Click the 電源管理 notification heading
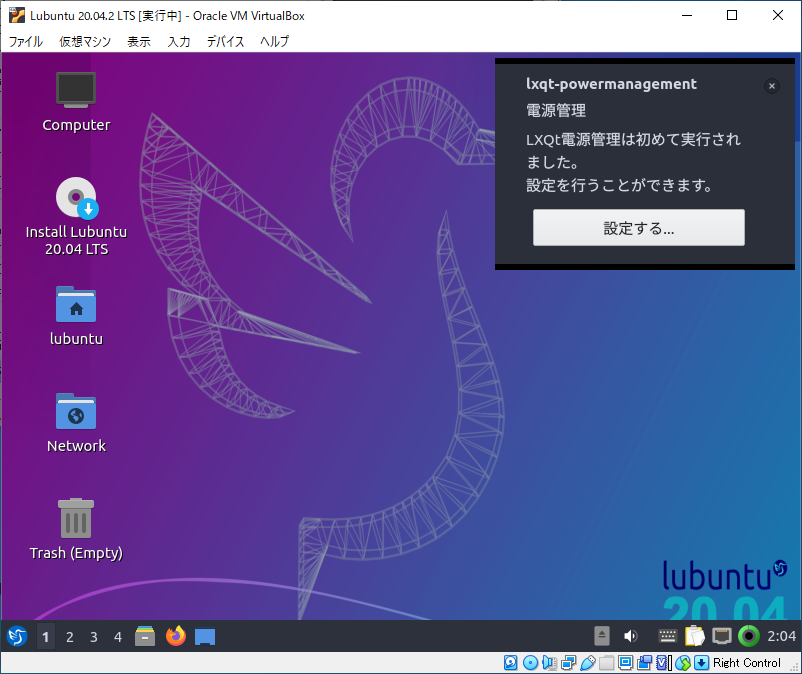 [556, 110]
